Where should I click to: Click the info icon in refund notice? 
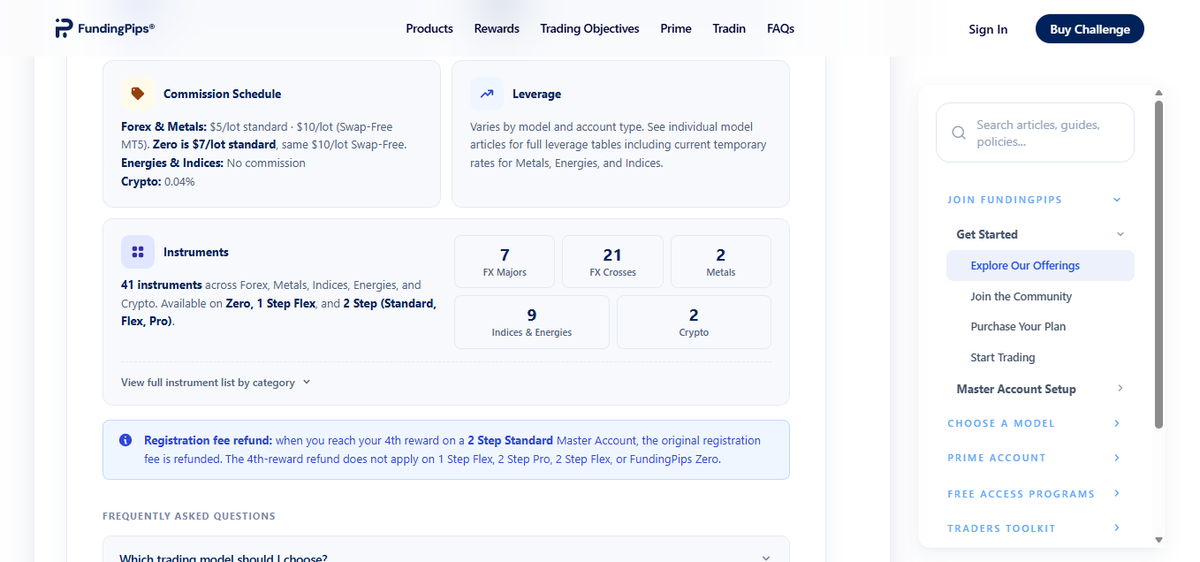coord(125,440)
